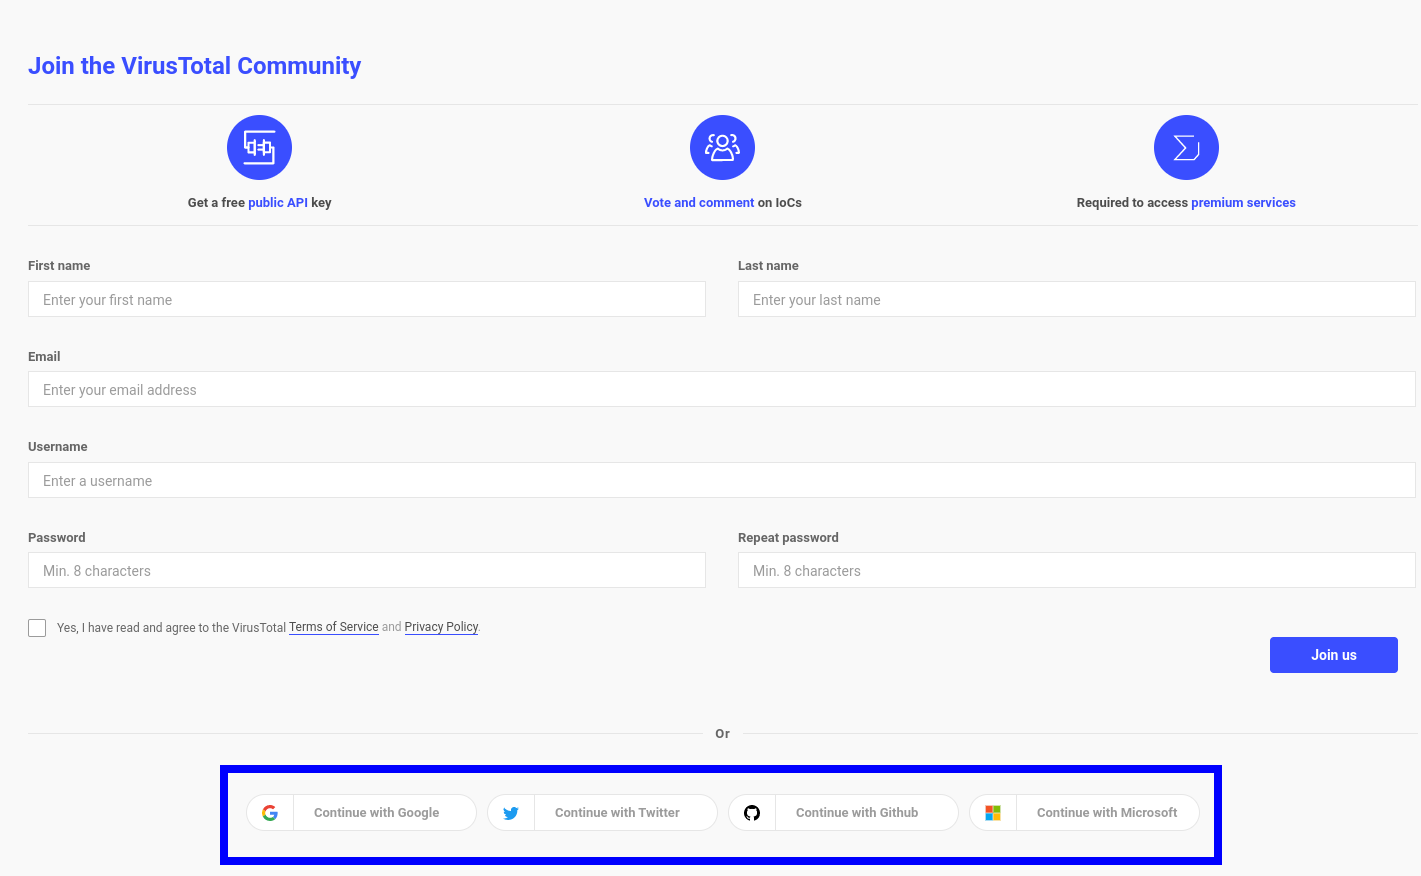Image resolution: width=1421 pixels, height=876 pixels.
Task: Click the Repeat password label
Action: (788, 538)
